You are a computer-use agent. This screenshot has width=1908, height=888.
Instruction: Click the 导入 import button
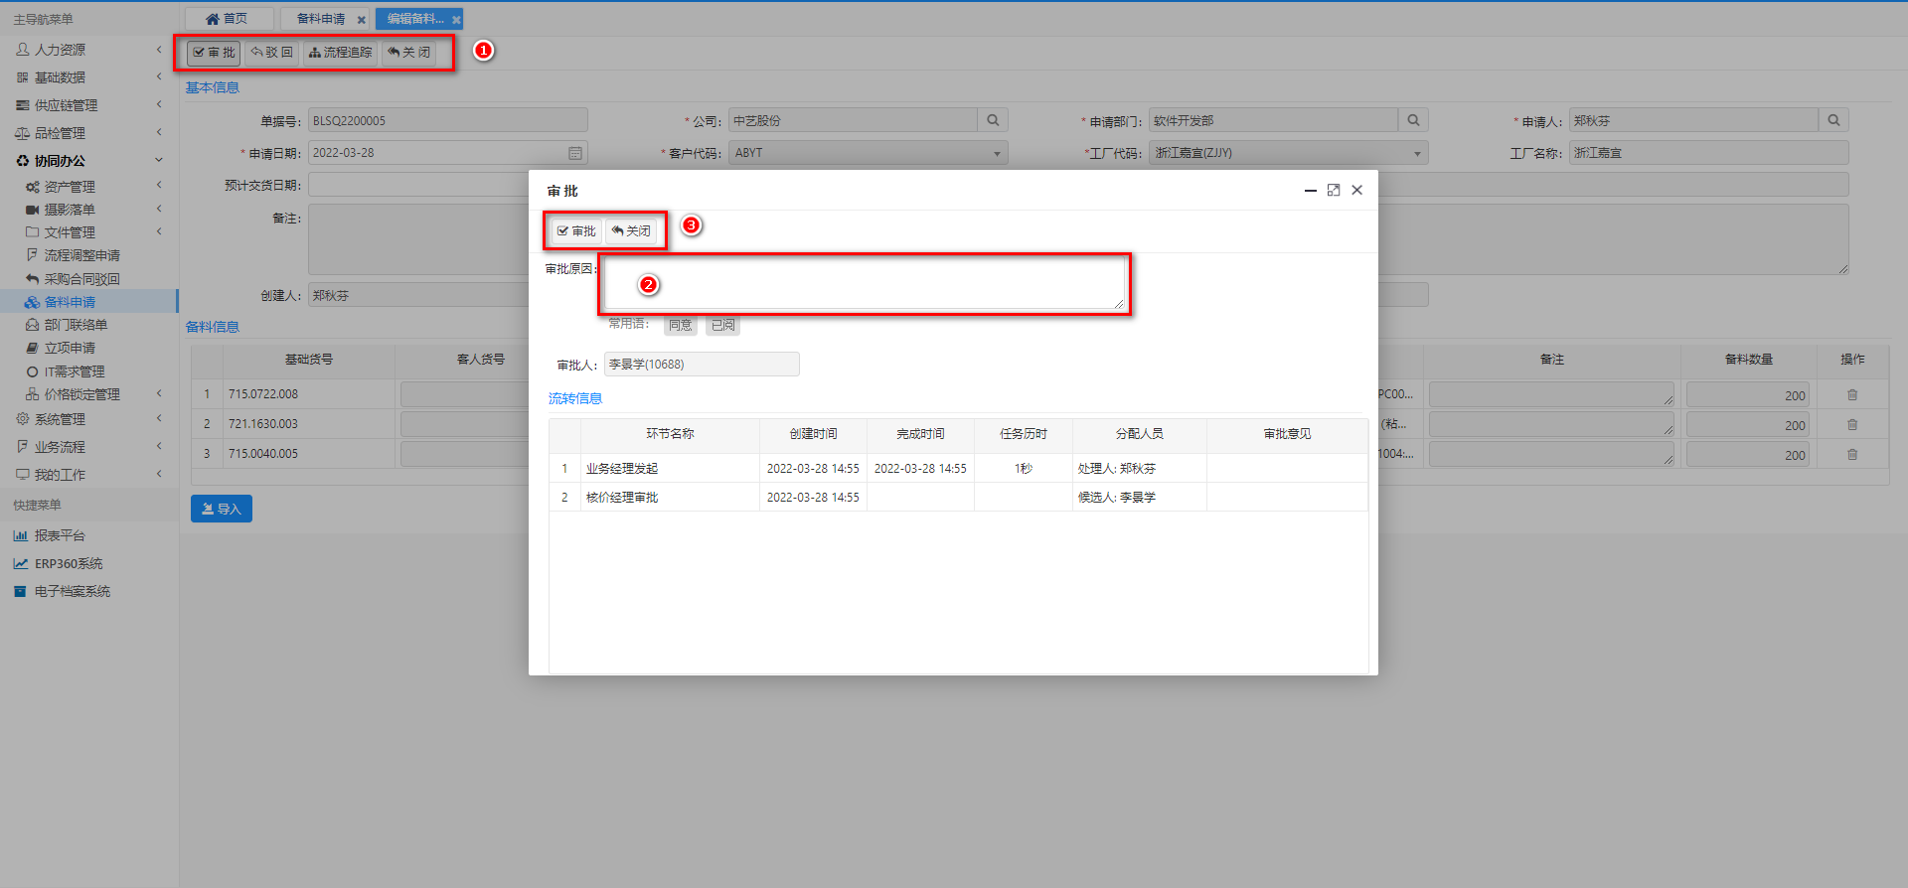pos(221,509)
